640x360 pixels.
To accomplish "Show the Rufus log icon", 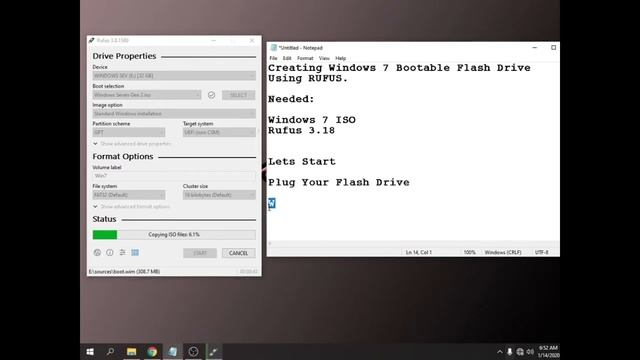I will 135,253.
